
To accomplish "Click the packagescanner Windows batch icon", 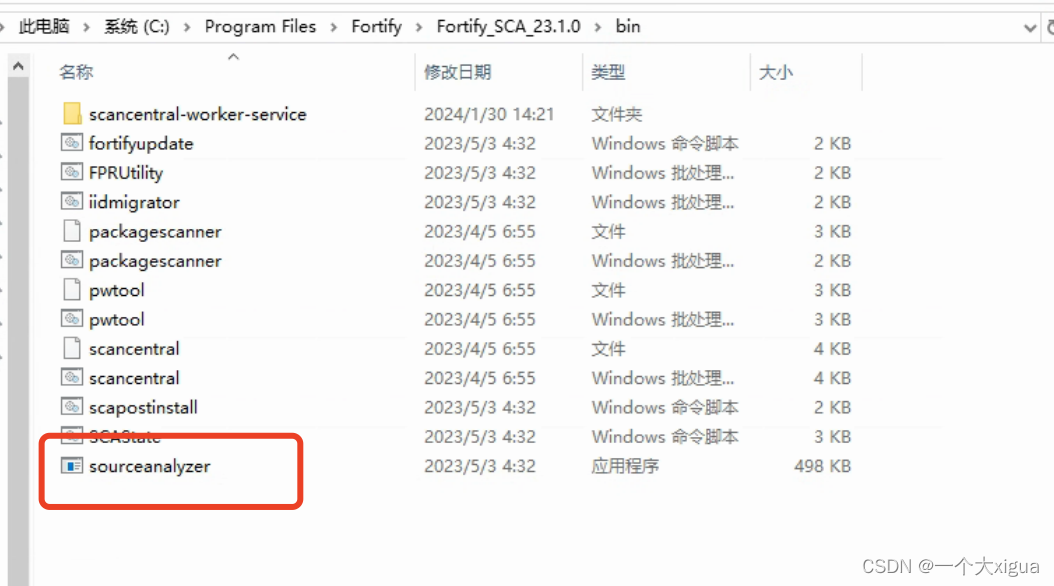I will pos(70,260).
